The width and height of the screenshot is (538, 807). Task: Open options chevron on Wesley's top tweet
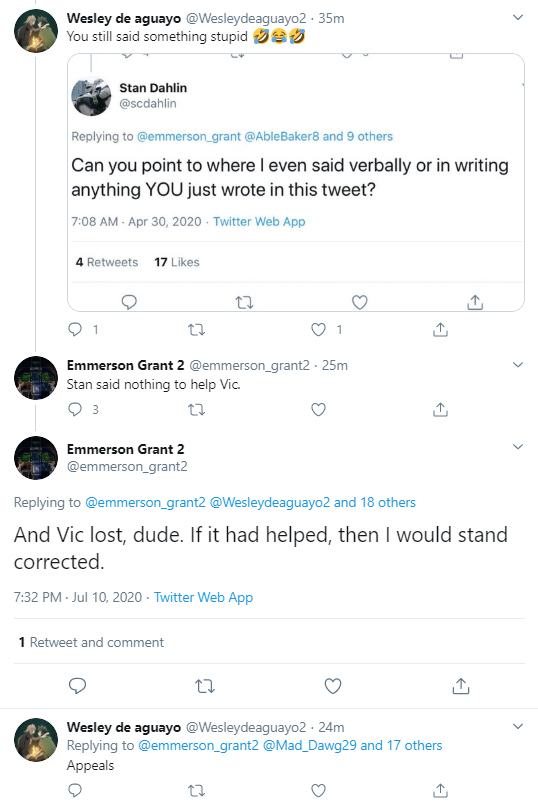(518, 17)
